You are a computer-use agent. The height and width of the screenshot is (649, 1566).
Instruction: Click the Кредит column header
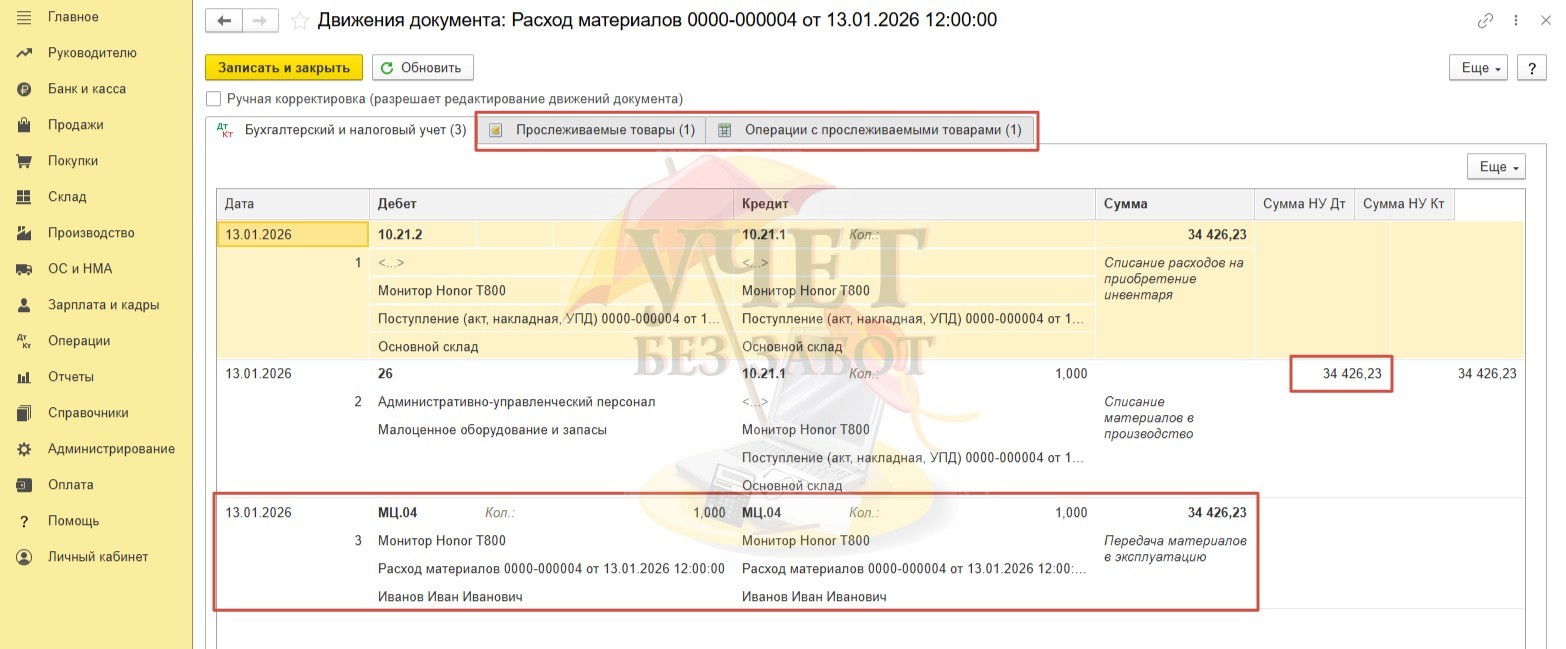point(914,204)
